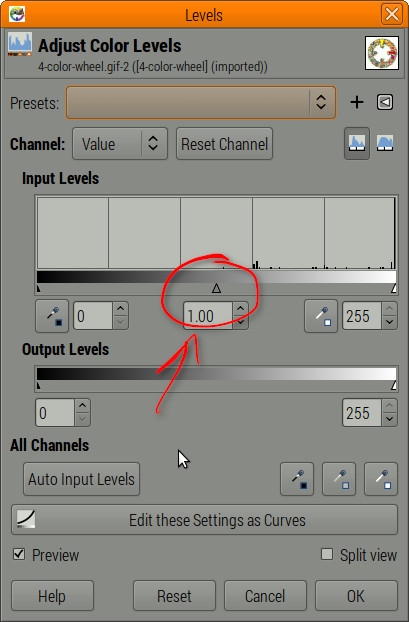Select linear histogram view icon
This screenshot has height=622, width=409.
pos(357,143)
